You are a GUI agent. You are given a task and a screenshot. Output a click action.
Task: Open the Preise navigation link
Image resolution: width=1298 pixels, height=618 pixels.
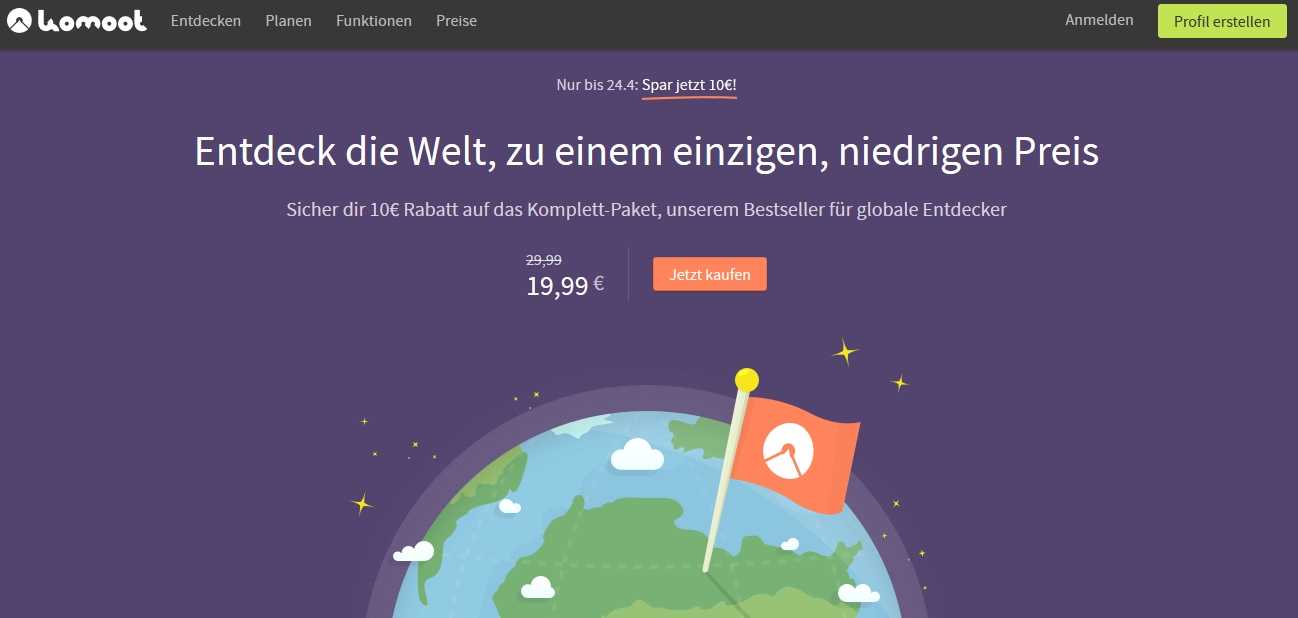coord(456,20)
